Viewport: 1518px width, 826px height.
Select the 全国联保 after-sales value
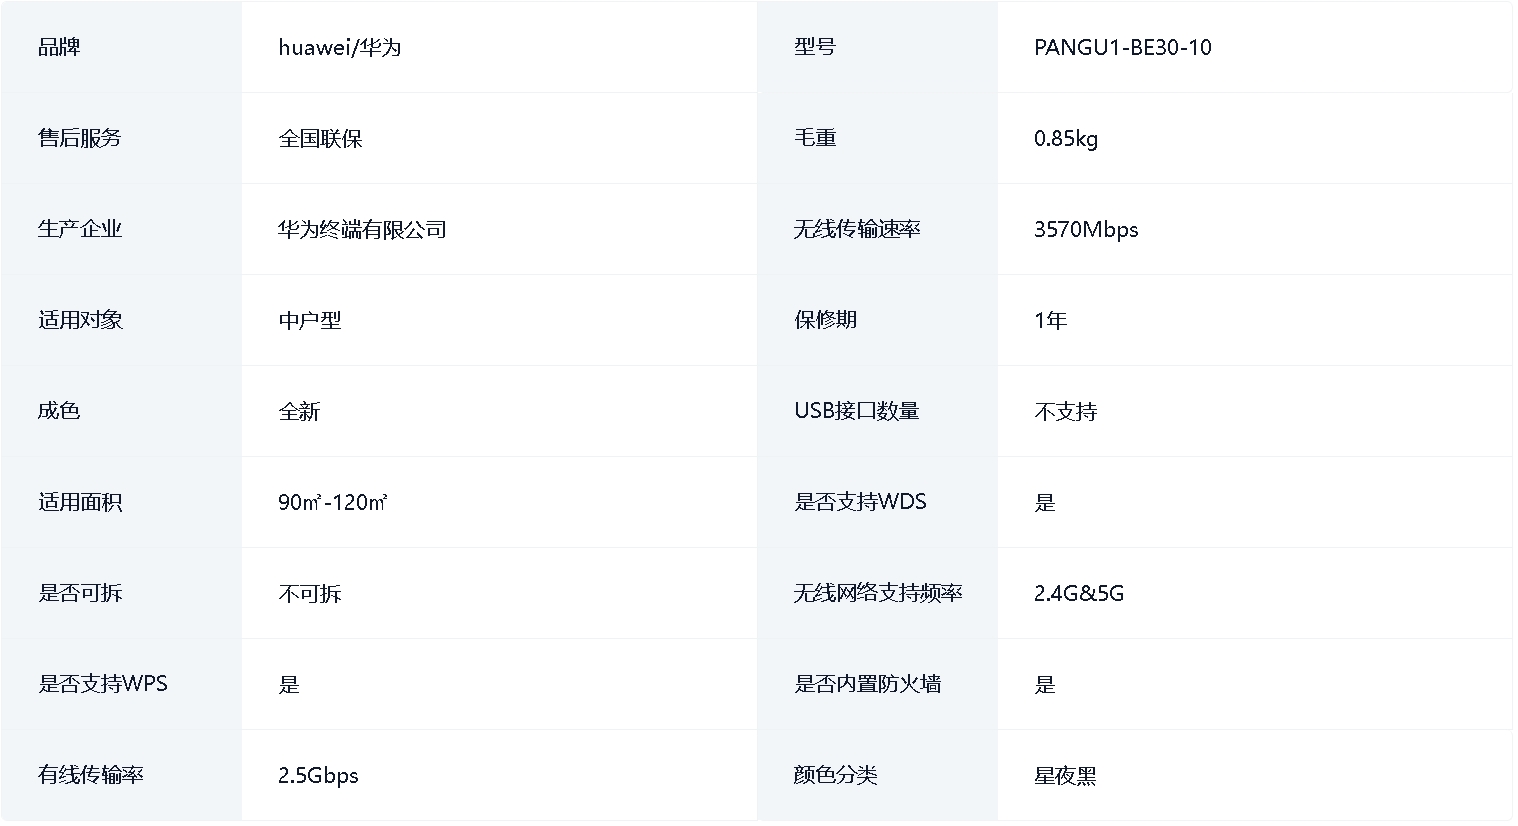tap(320, 139)
